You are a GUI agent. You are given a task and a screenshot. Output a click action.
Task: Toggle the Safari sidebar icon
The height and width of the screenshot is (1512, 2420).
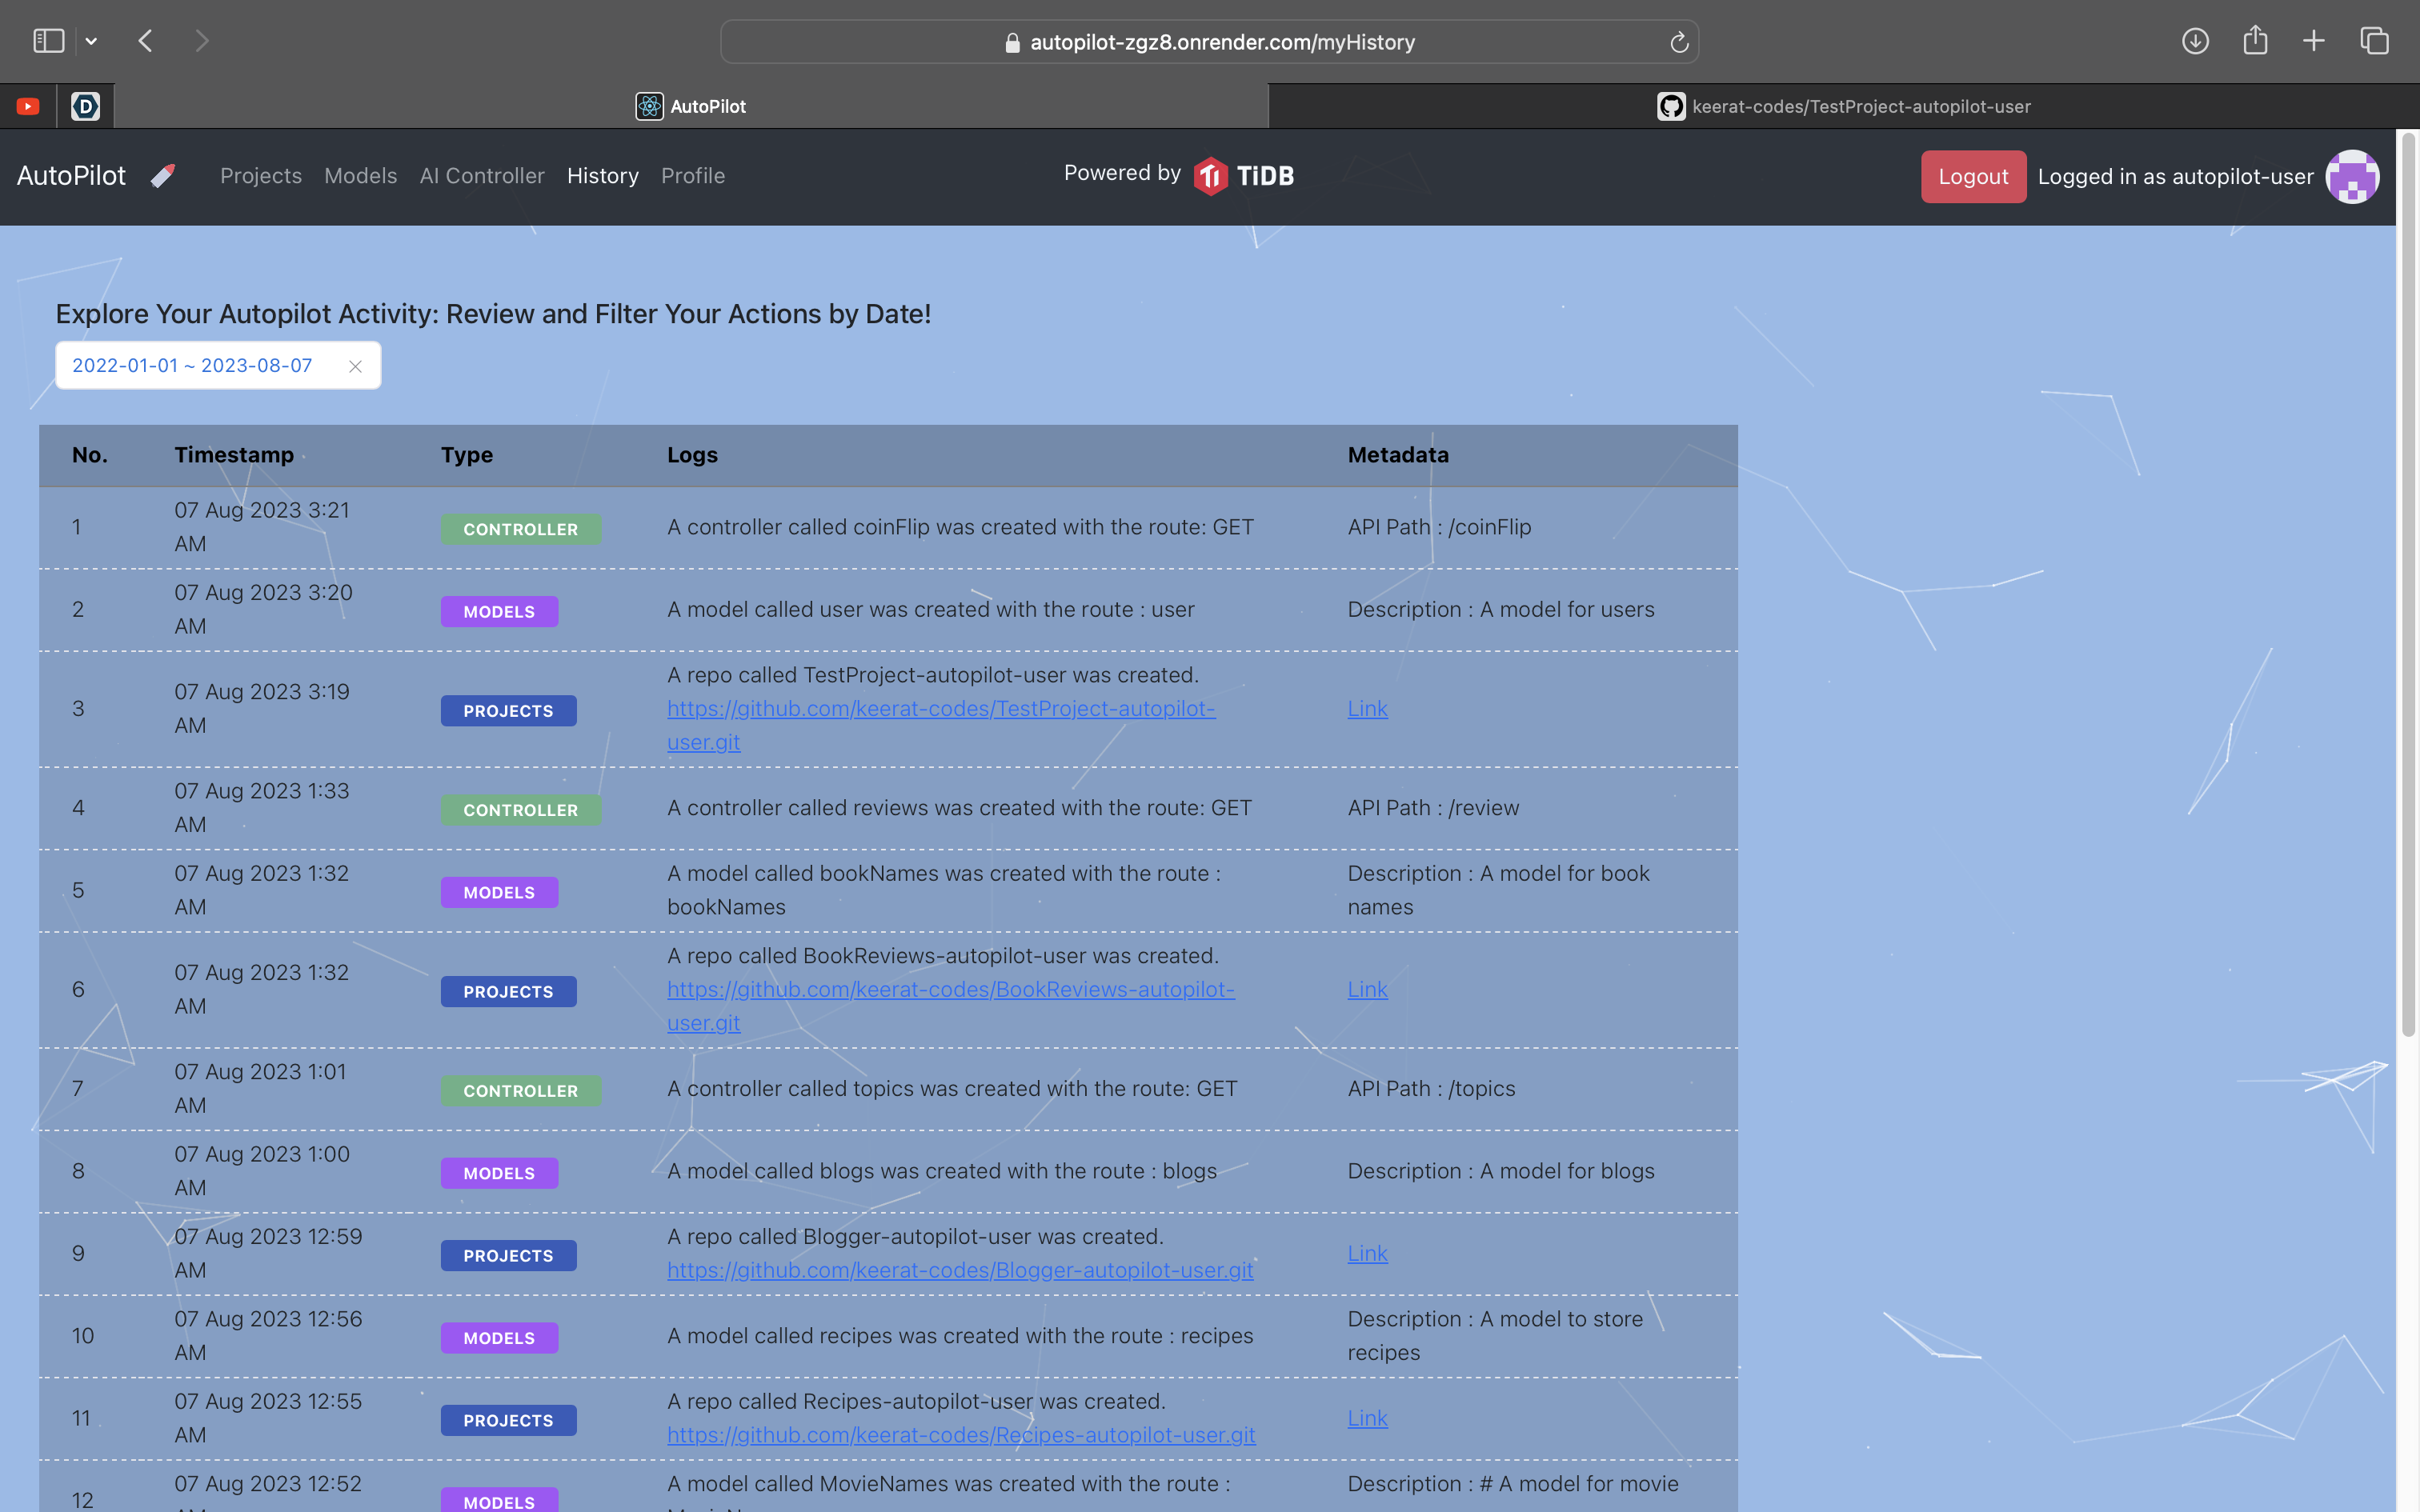[x=48, y=41]
